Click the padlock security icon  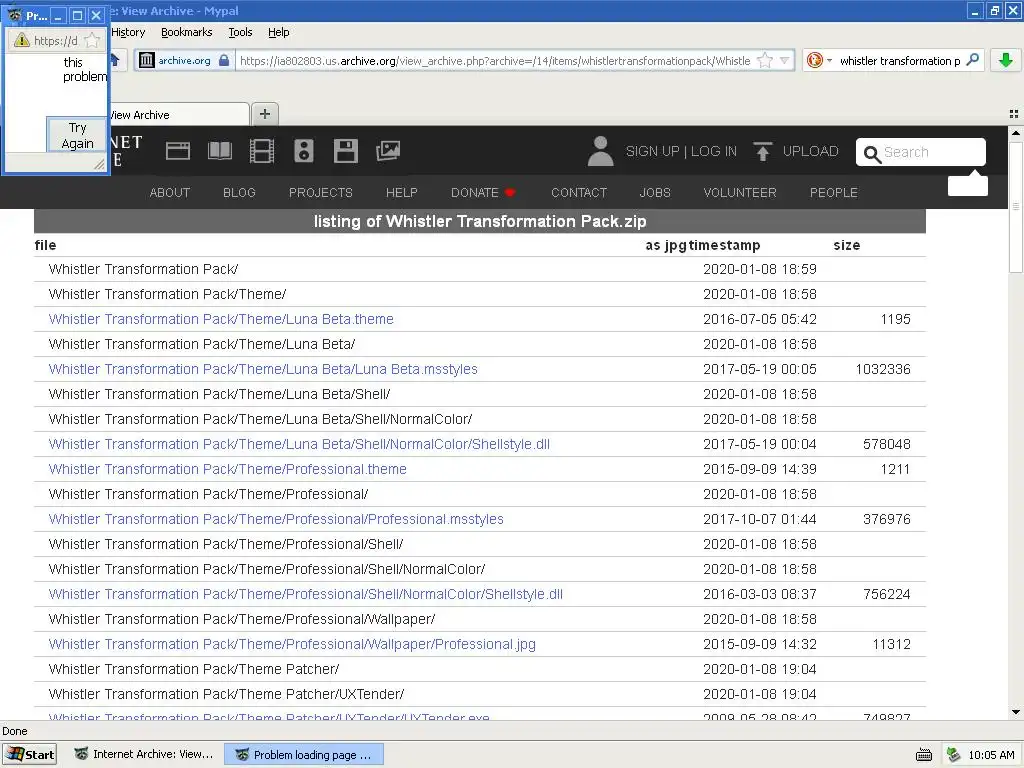(x=224, y=60)
